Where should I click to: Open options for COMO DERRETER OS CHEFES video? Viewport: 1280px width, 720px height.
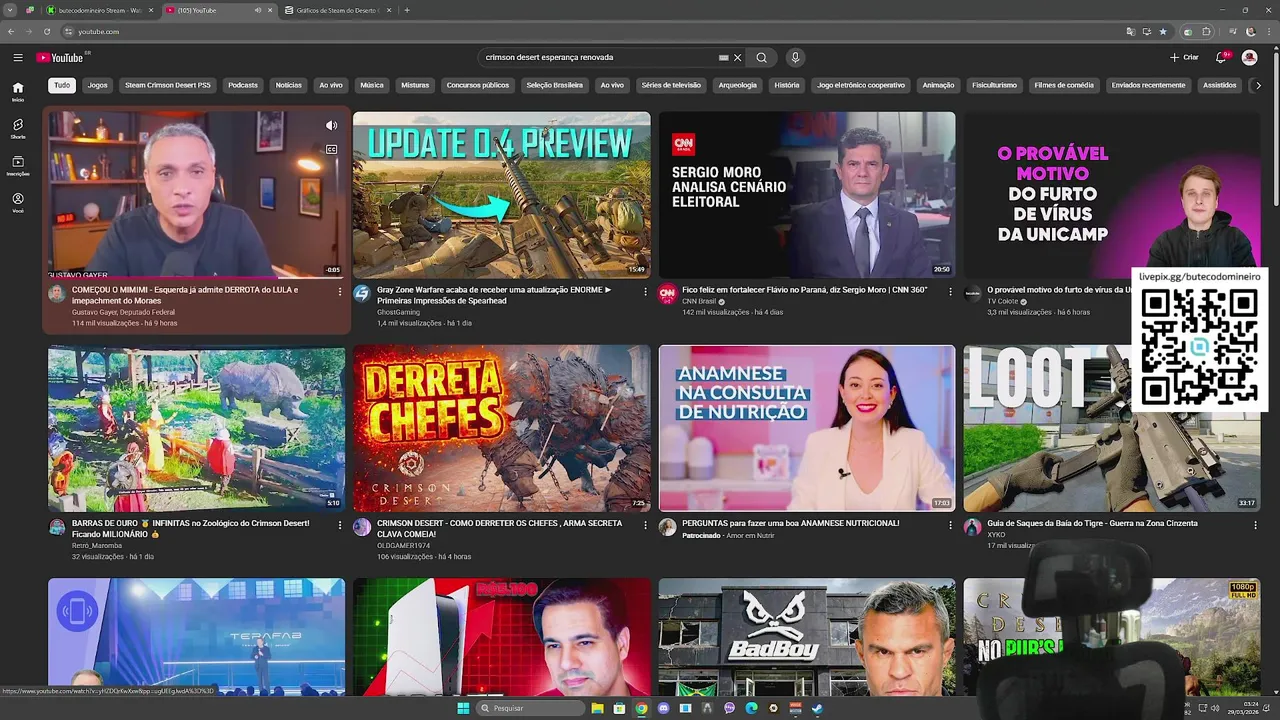pos(645,525)
